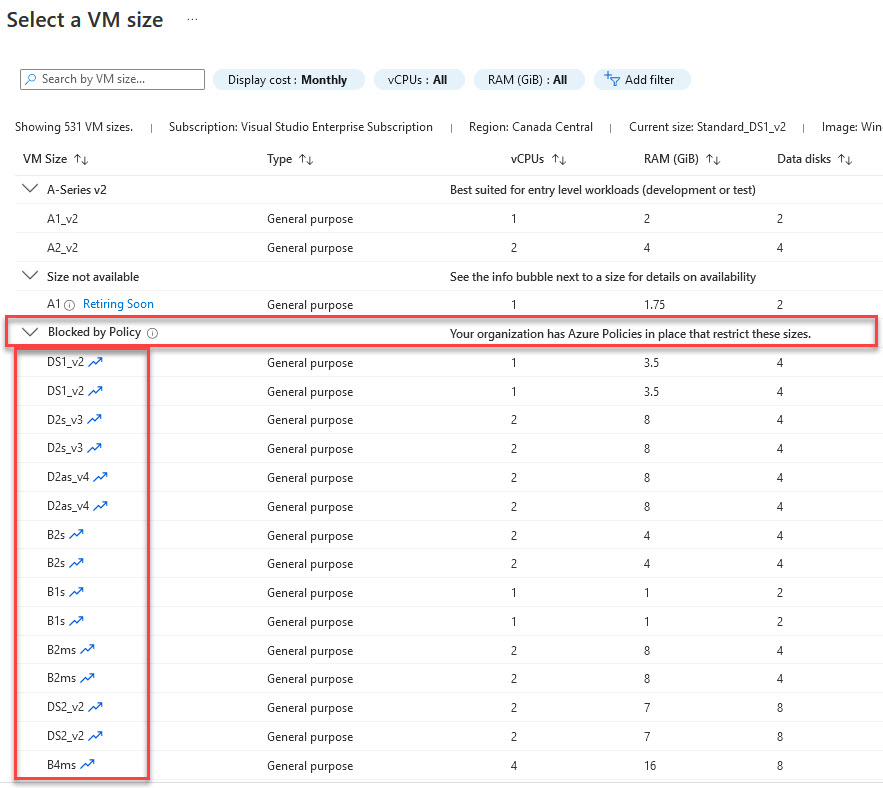Screen dimensions: 883x788
Task: Collapse the Blocked by Policy group
Action: pos(29,333)
